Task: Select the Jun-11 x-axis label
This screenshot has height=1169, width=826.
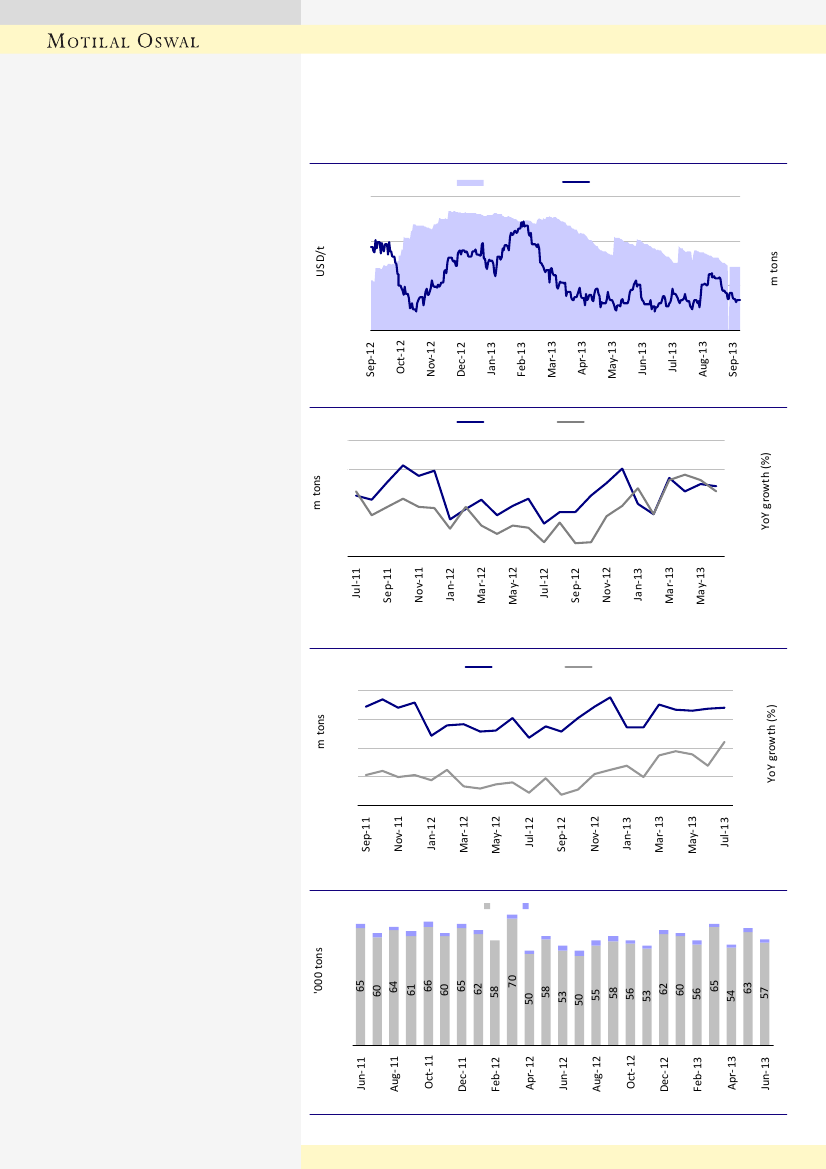Action: (361, 1071)
